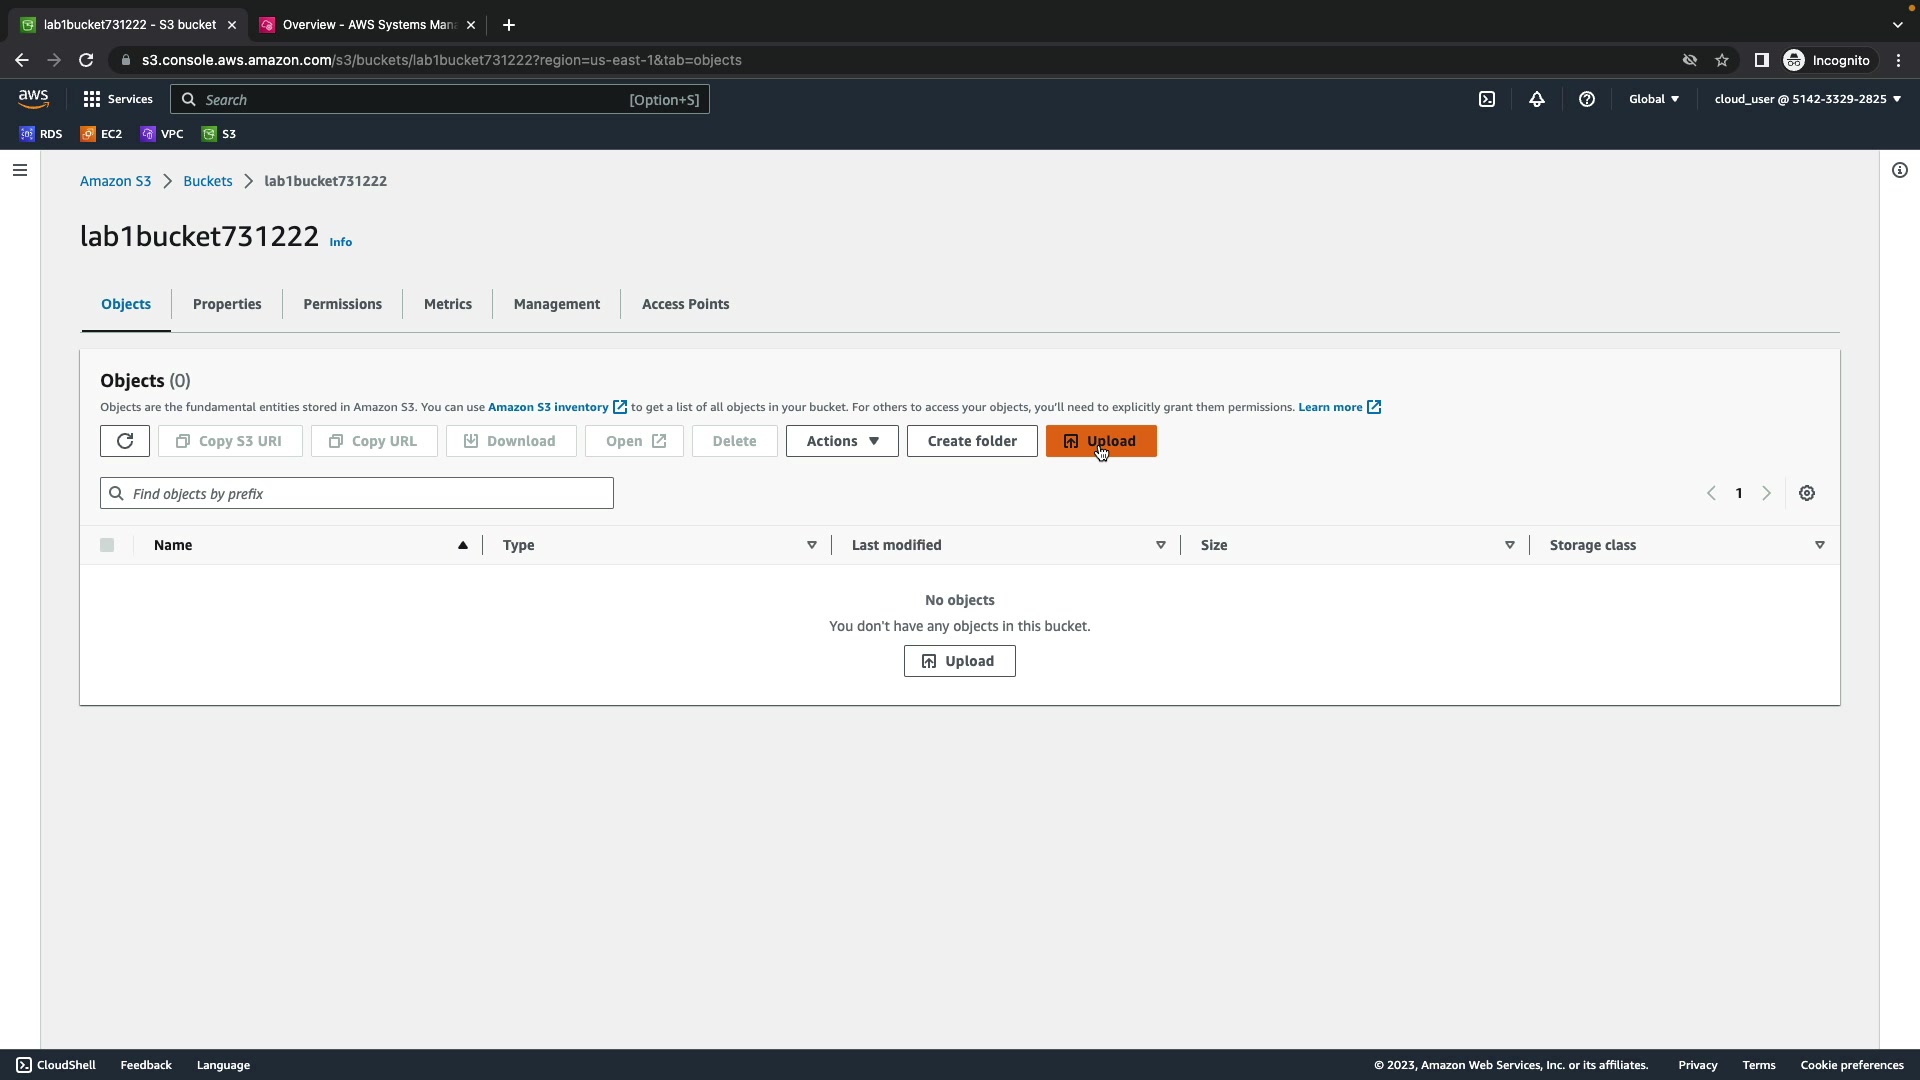Click the orange Upload button
1920x1080 pixels.
coord(1101,441)
